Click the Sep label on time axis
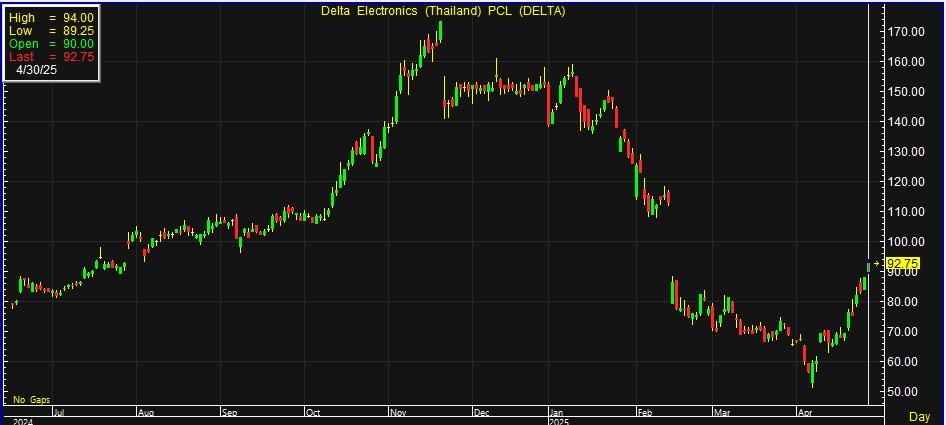 pyautogui.click(x=229, y=413)
